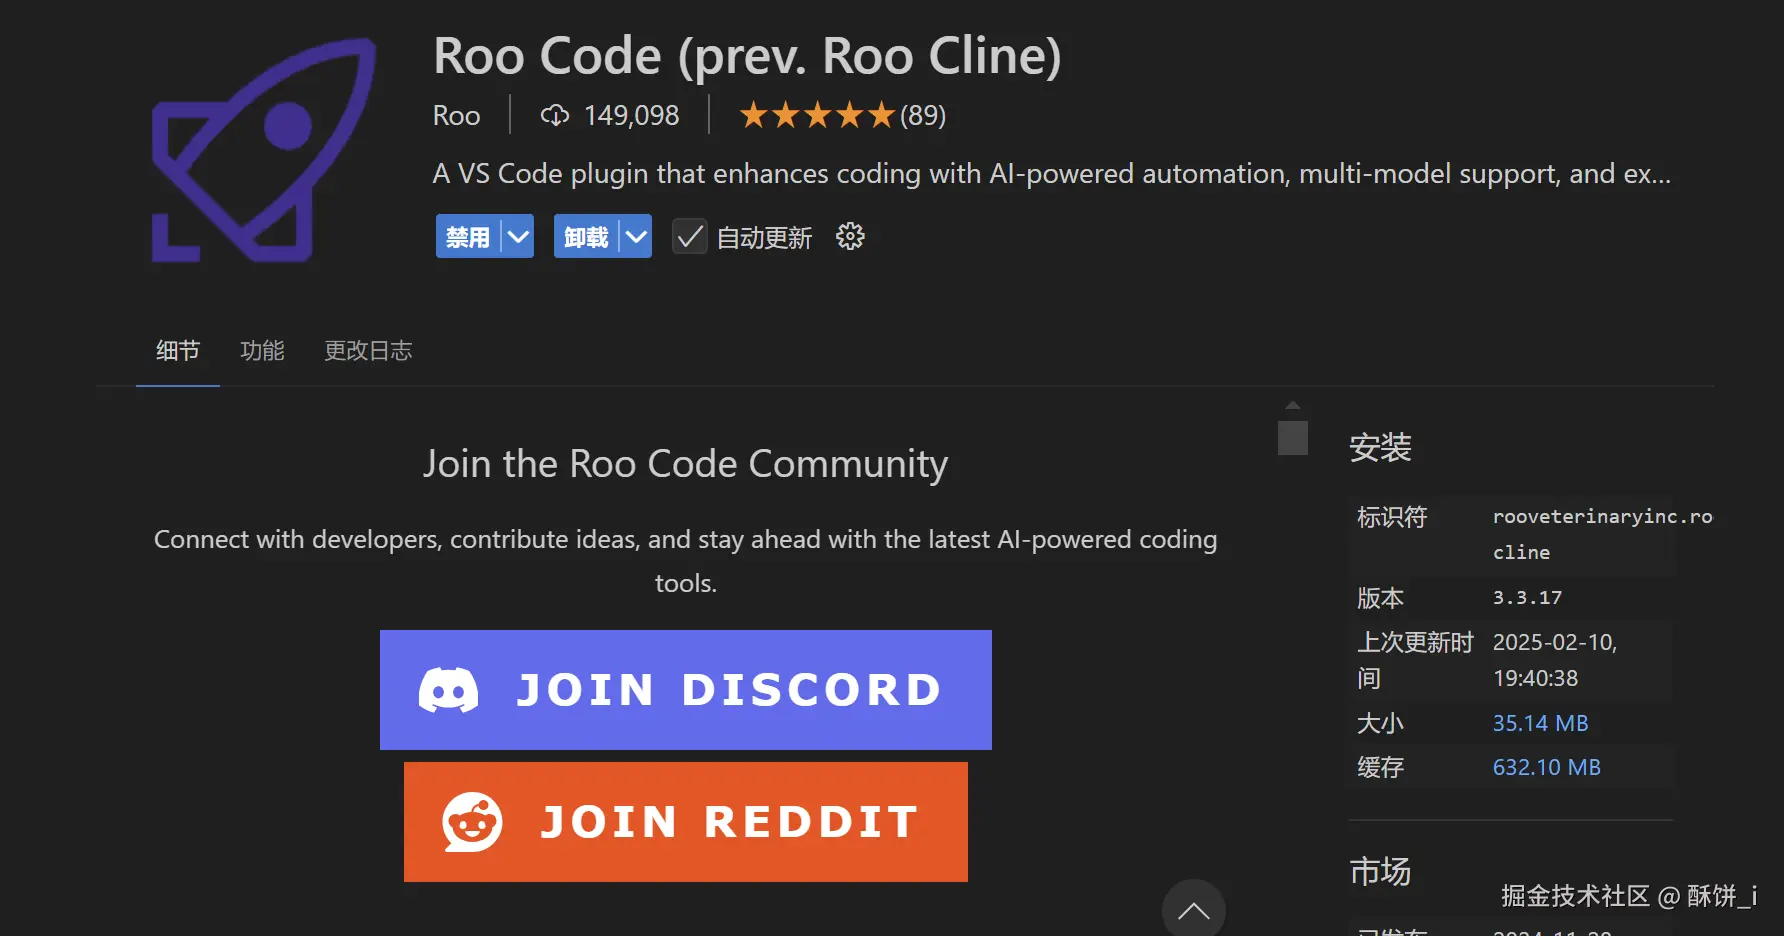Switch to the 功能 tab
The width and height of the screenshot is (1784, 936).
pyautogui.click(x=262, y=351)
